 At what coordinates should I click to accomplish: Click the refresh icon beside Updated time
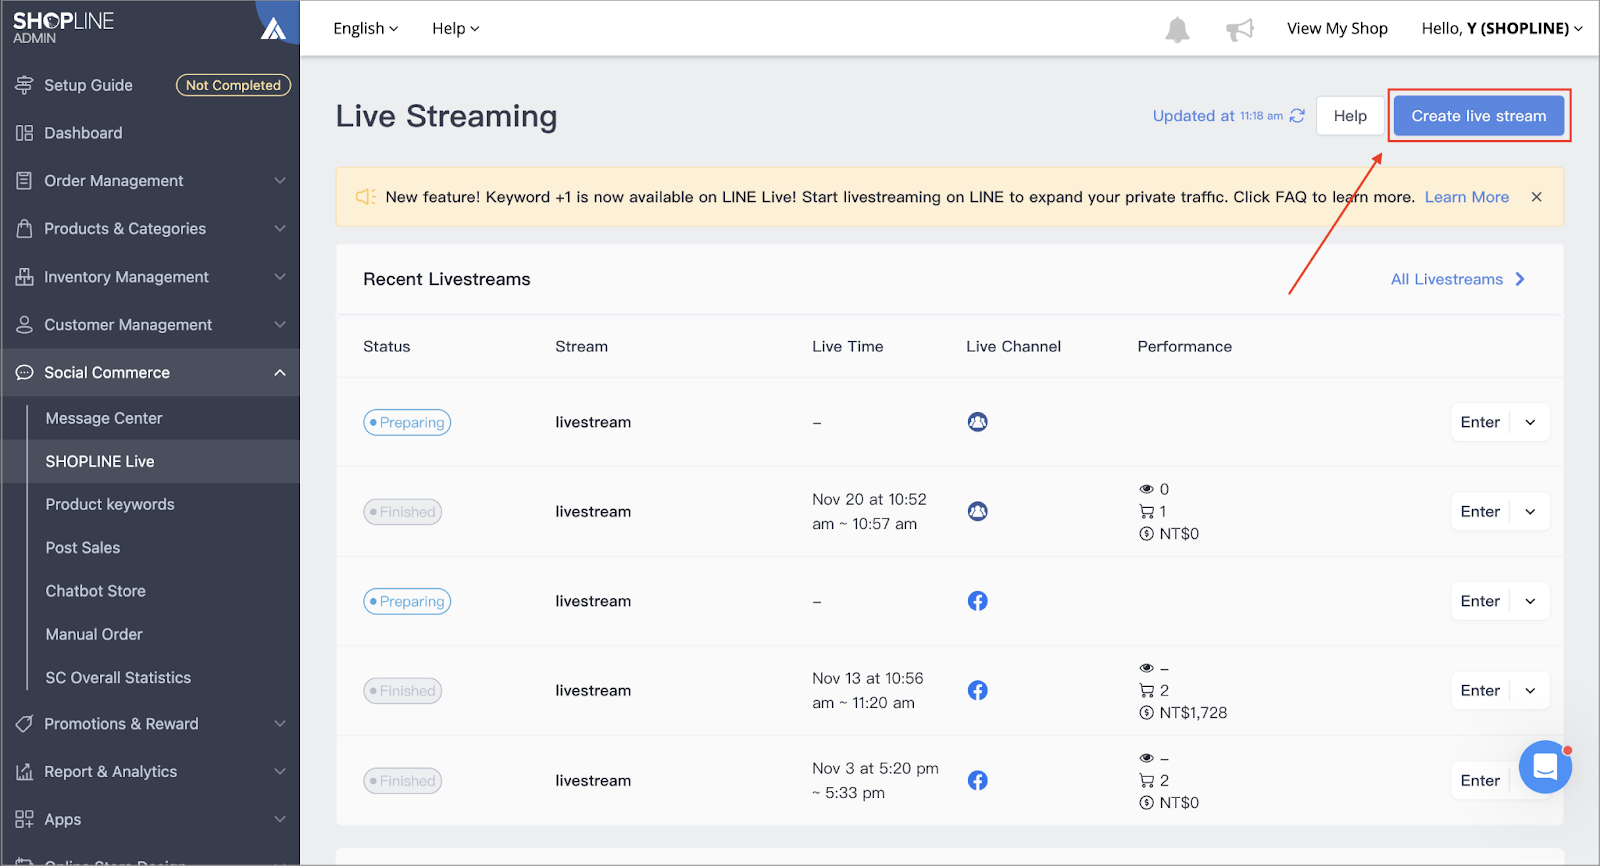tap(1297, 116)
